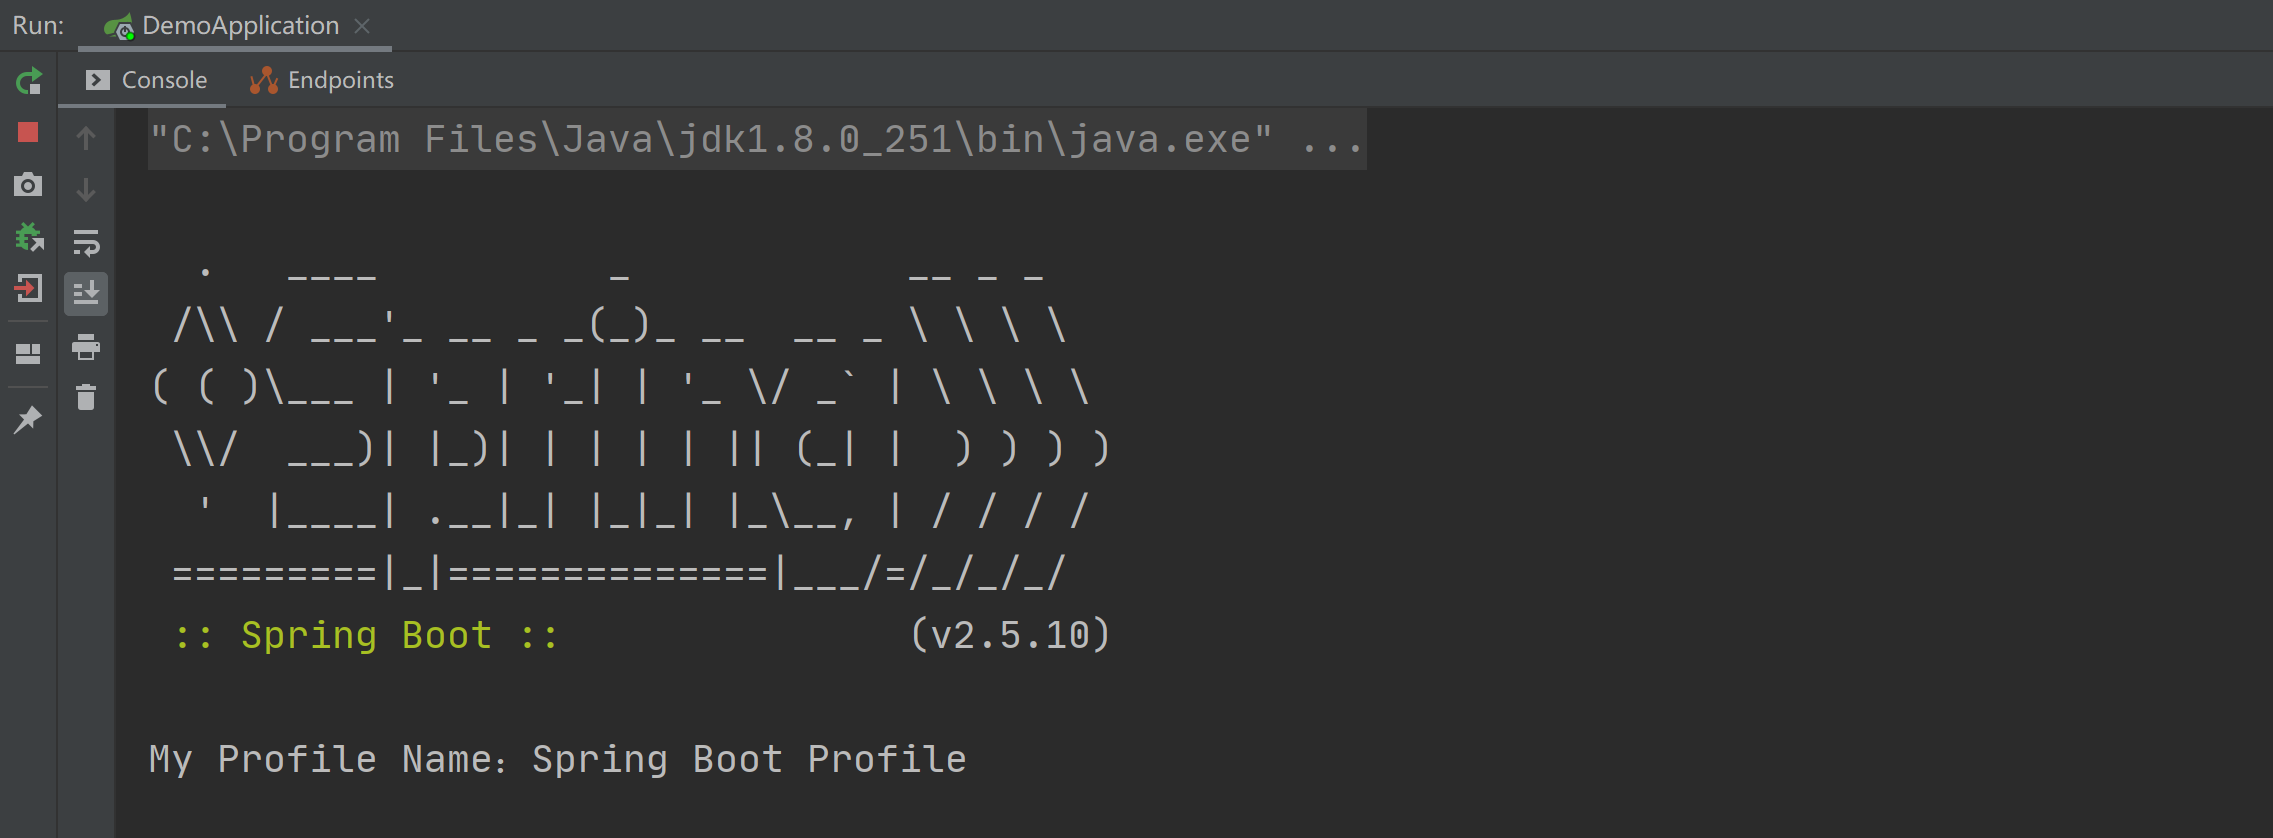Screen dimensions: 2273x838
Task: Toggle soft-wrap for console output
Action: pyautogui.click(x=86, y=242)
